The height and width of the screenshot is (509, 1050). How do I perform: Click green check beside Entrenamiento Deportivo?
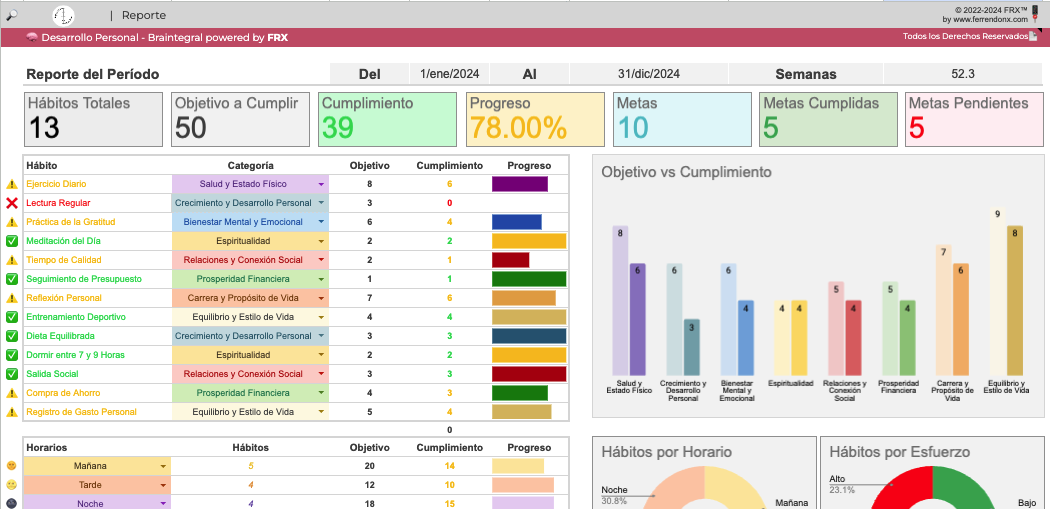(x=11, y=317)
